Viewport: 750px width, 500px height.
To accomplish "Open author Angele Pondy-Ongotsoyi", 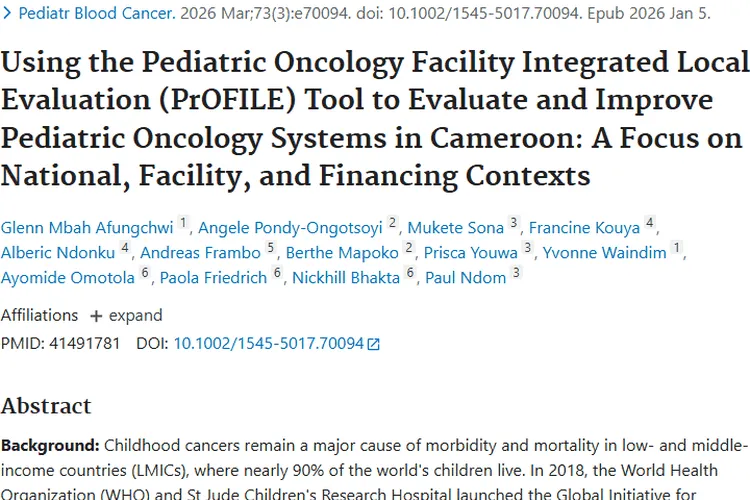I will tap(290, 227).
